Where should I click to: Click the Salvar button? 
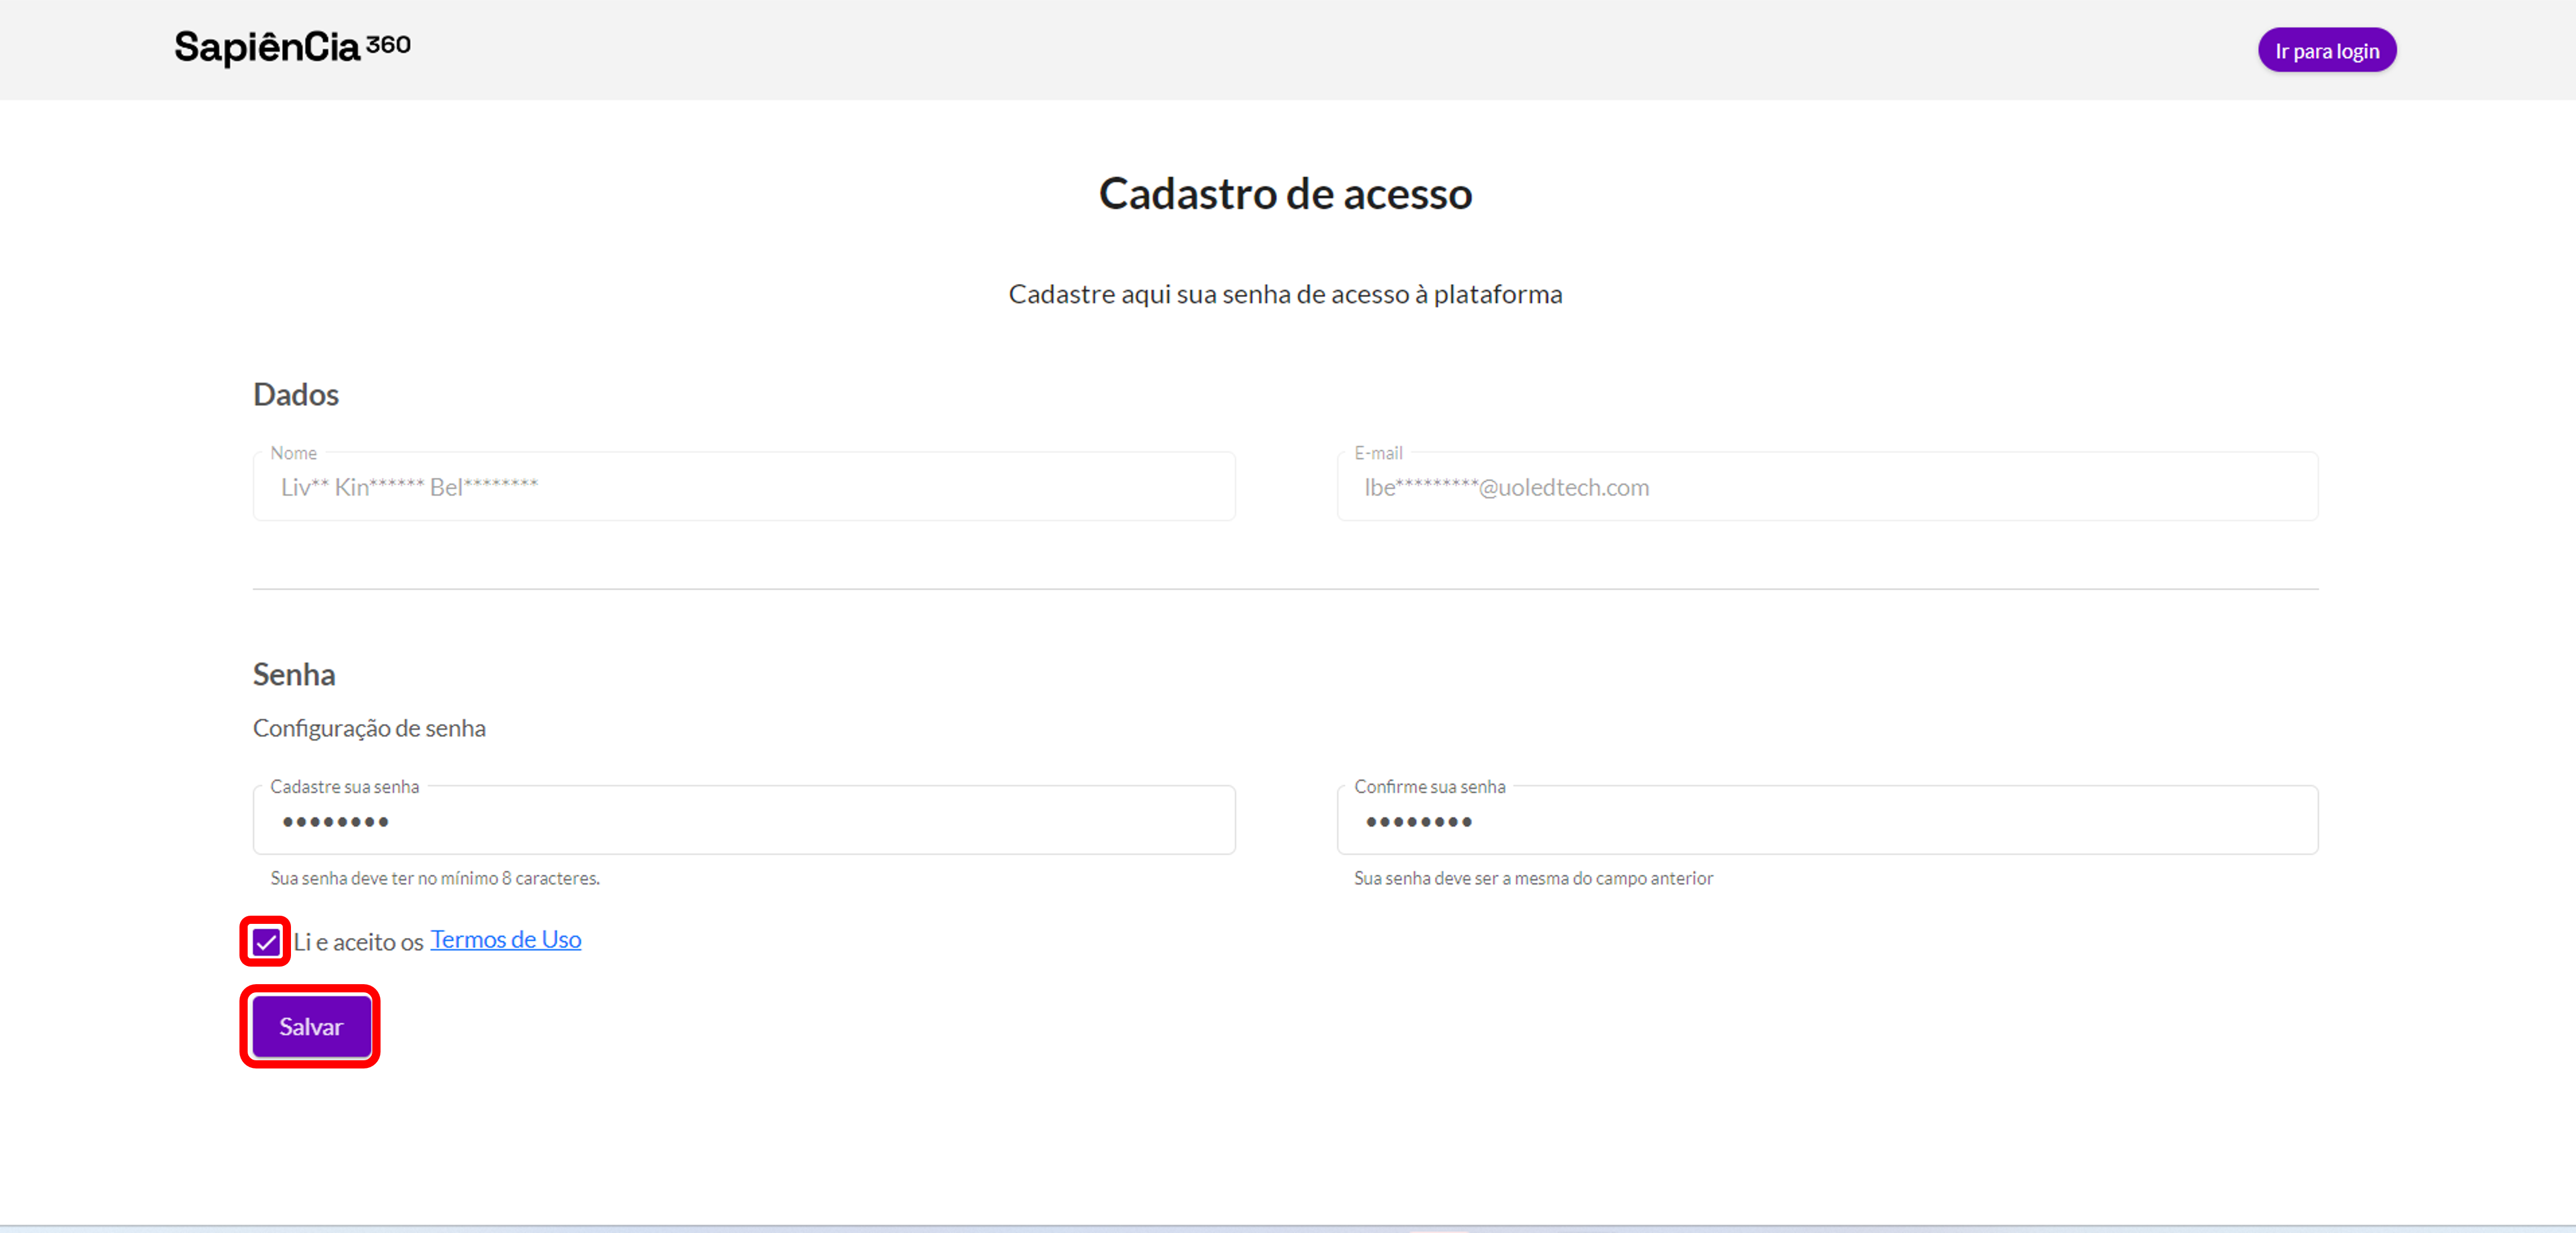coord(311,1026)
